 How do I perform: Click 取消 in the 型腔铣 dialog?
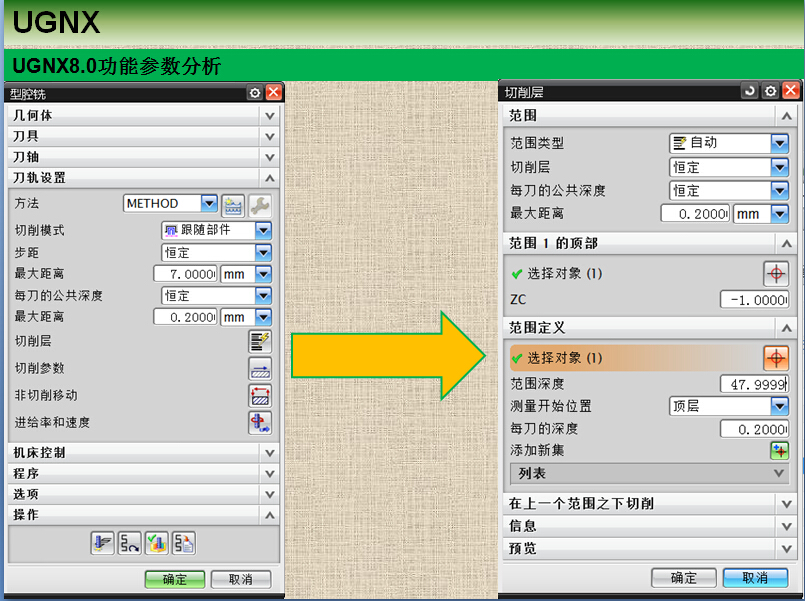(241, 579)
